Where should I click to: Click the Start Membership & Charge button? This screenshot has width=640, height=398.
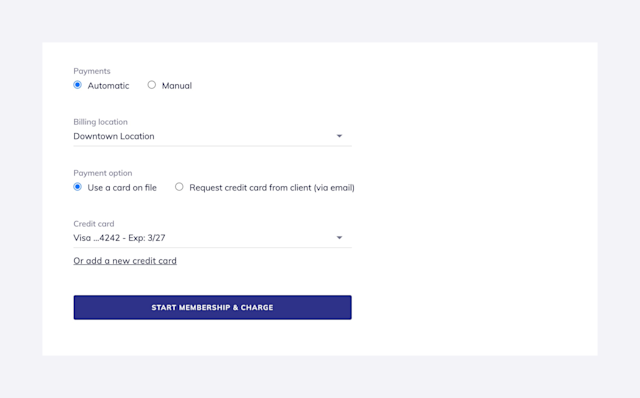tap(212, 307)
